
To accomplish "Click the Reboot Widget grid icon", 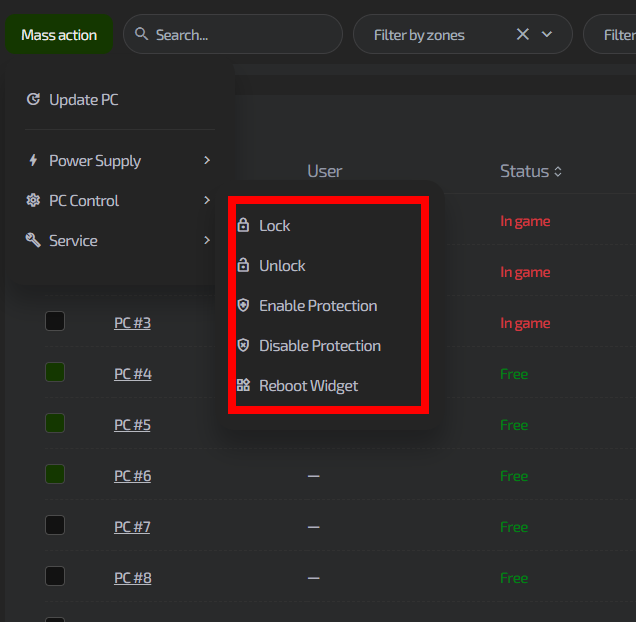I will pyautogui.click(x=243, y=386).
